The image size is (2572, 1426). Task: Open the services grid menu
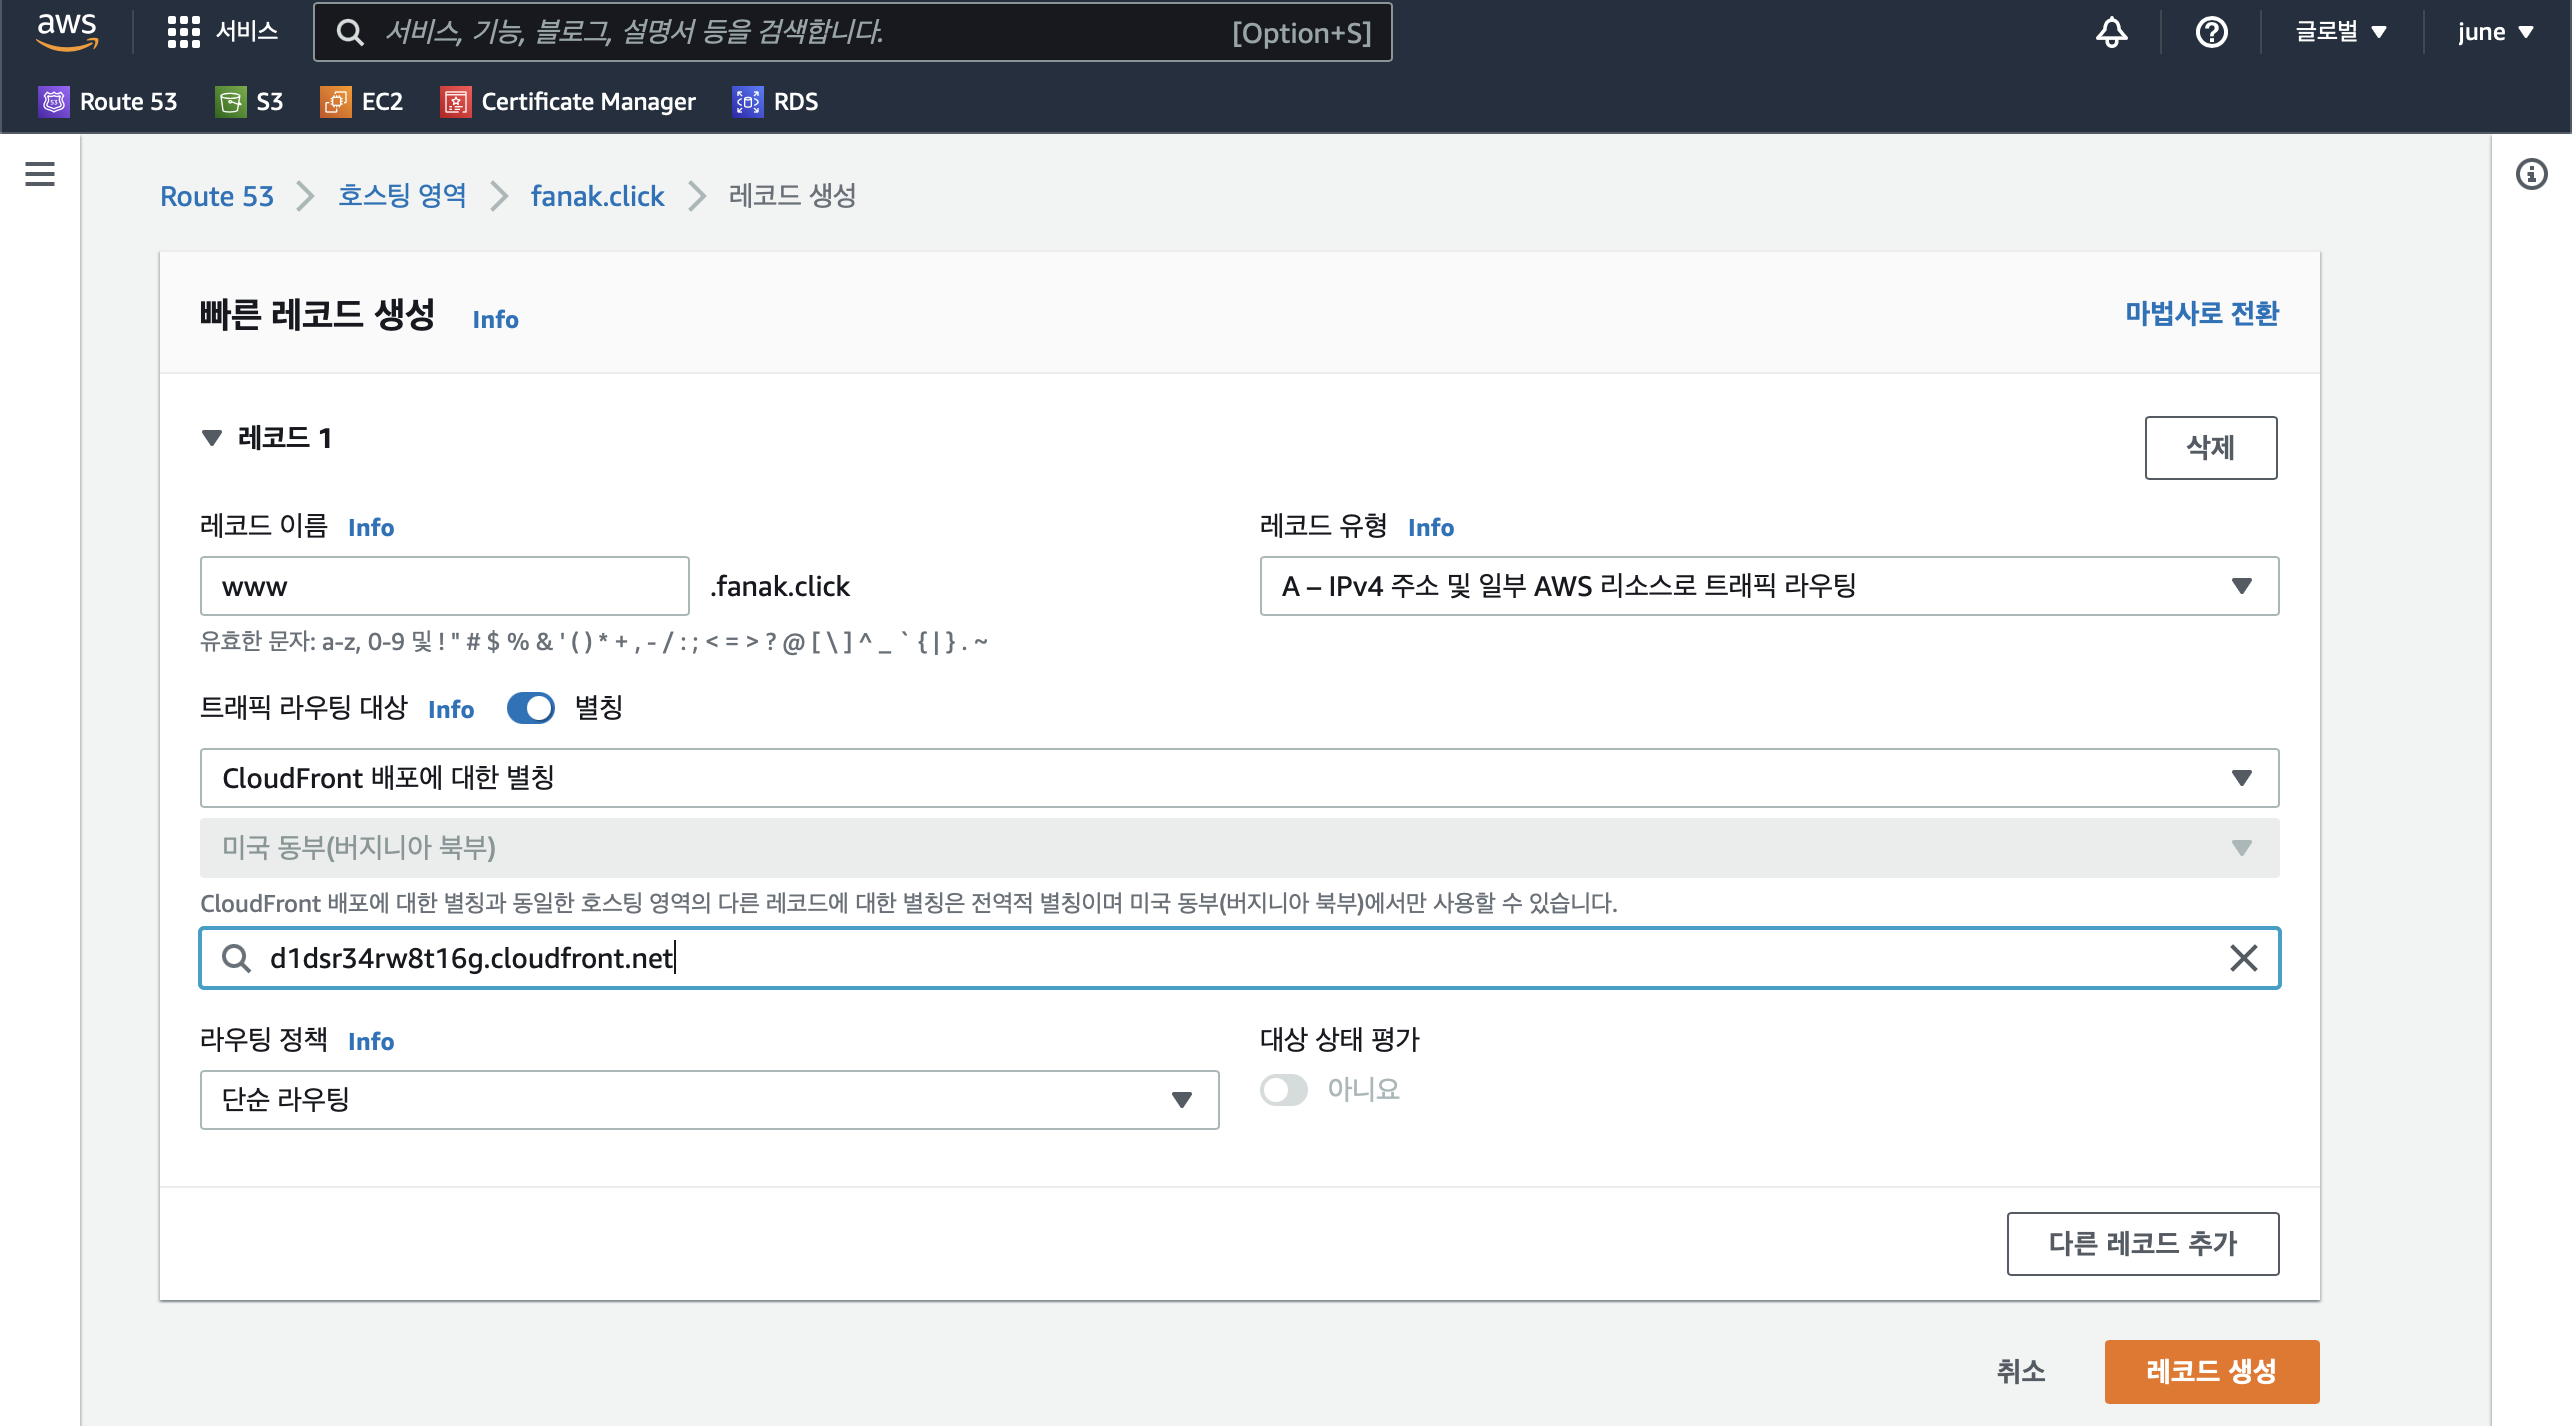click(222, 31)
